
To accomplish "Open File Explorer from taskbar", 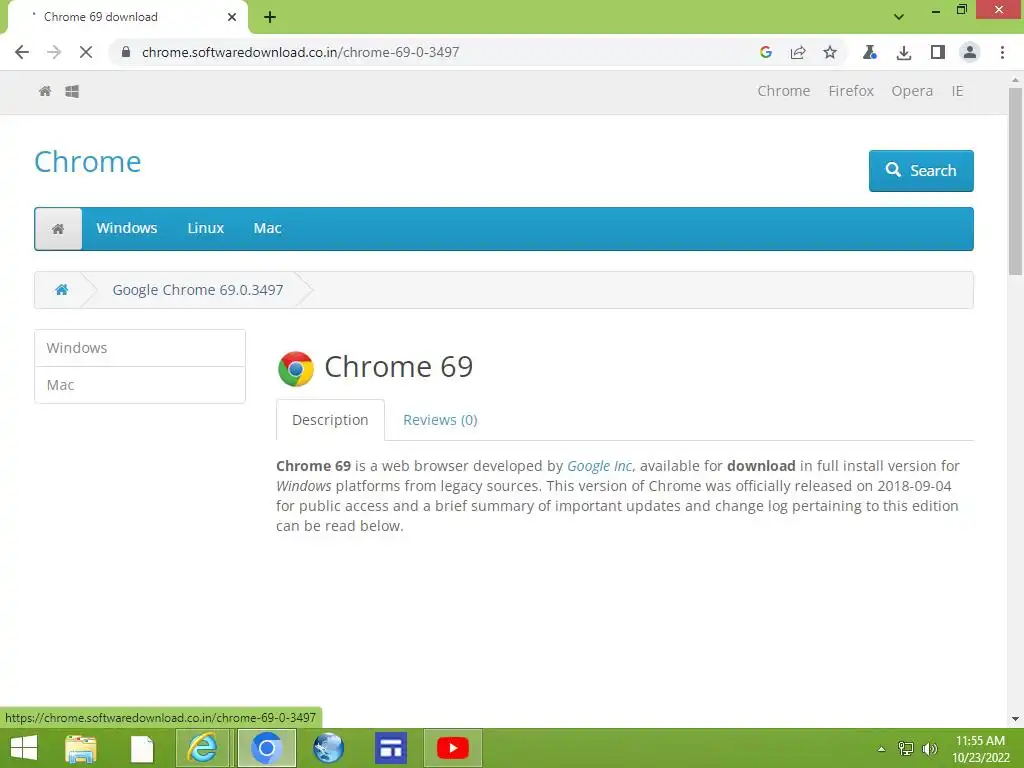I will pos(80,748).
